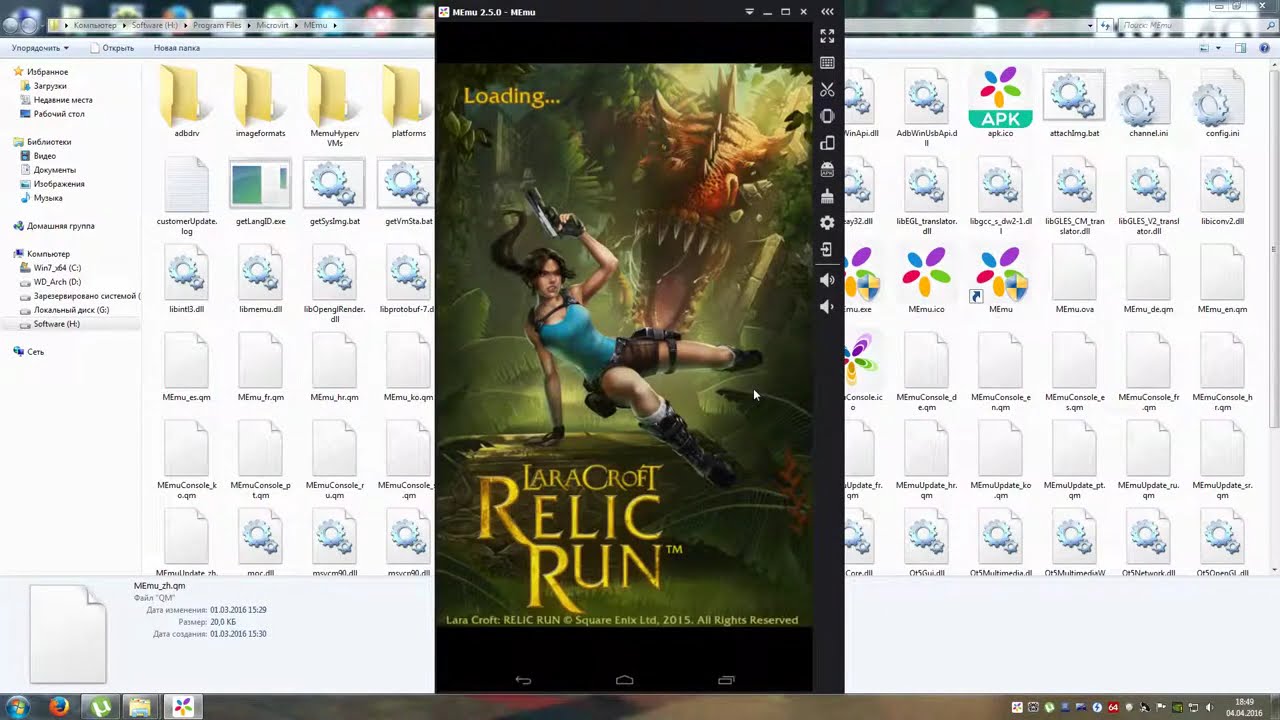Viewport: 1280px width, 720px height.
Task: Tap the Android Home navigation button
Action: (x=625, y=680)
